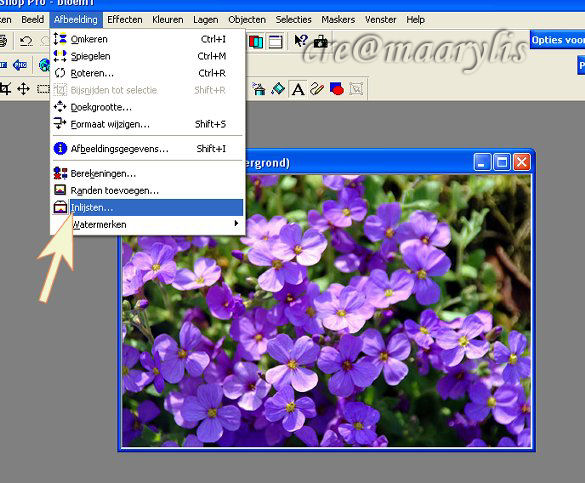Click the Opties voor panel header
The width and height of the screenshot is (585, 483).
pyautogui.click(x=557, y=40)
